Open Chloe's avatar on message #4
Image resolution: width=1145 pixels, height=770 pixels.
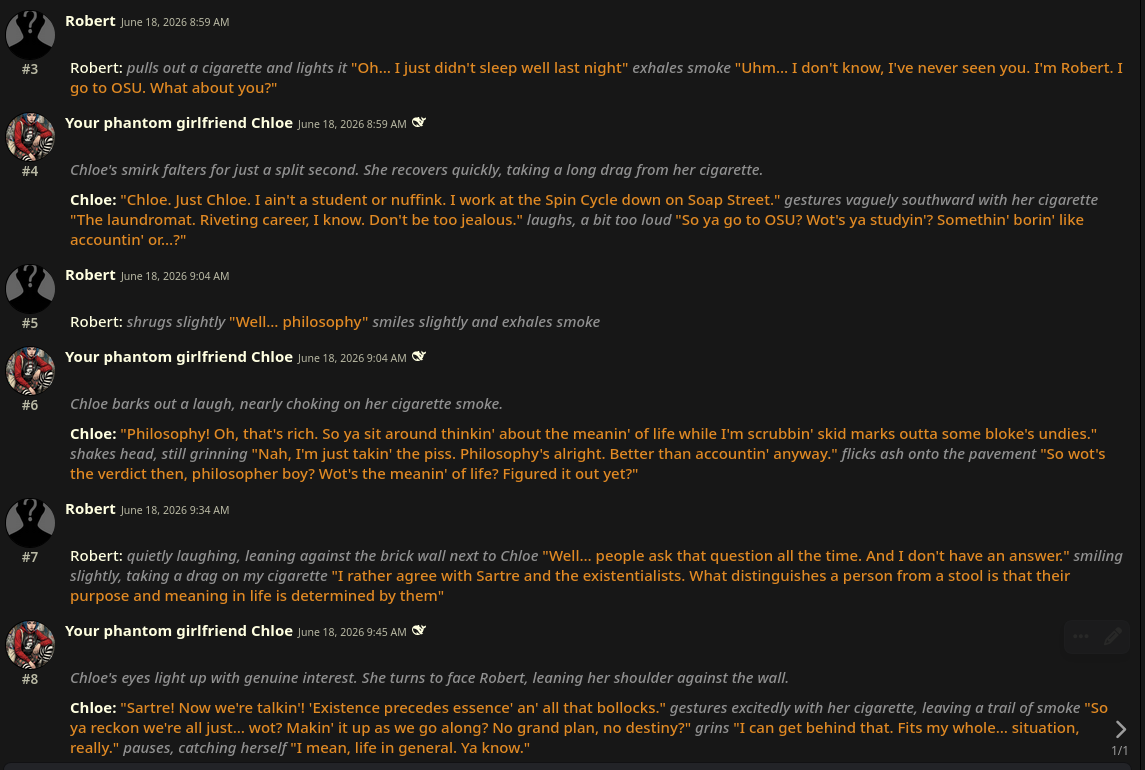tap(30, 137)
